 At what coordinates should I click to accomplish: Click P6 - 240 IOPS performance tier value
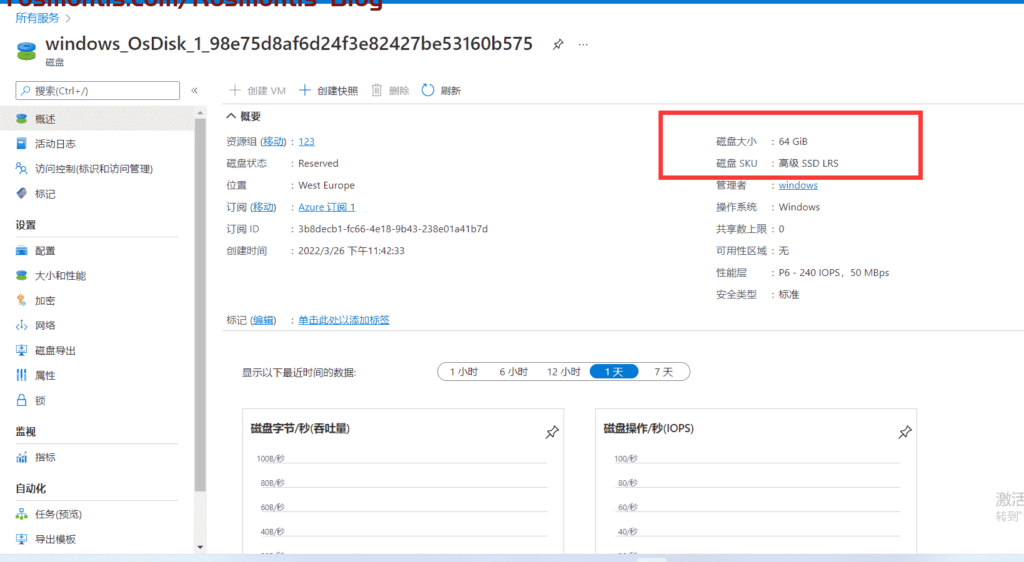click(x=834, y=272)
